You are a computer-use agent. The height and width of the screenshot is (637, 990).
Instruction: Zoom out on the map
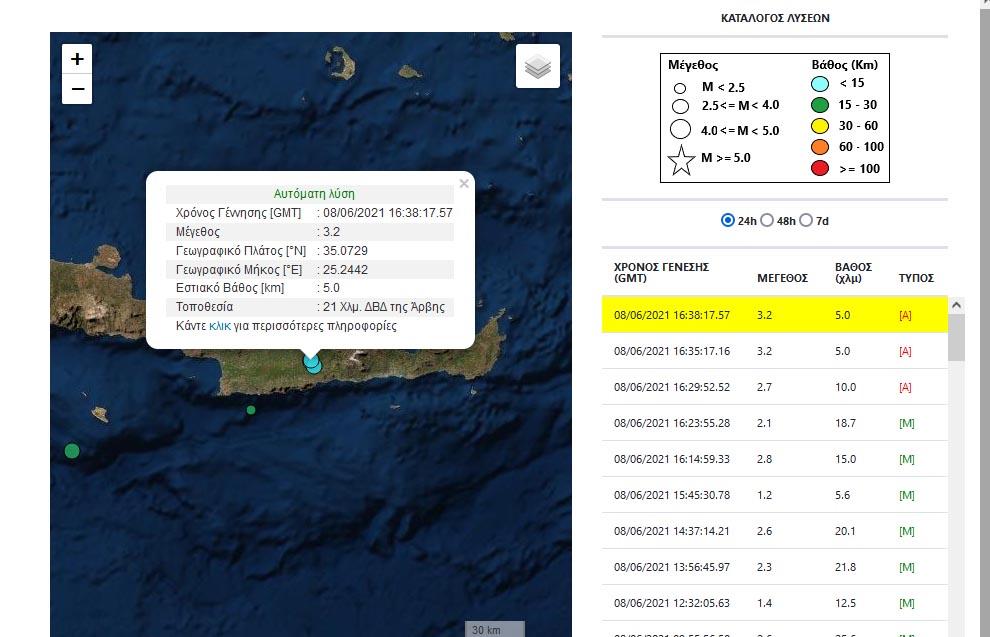point(77,89)
